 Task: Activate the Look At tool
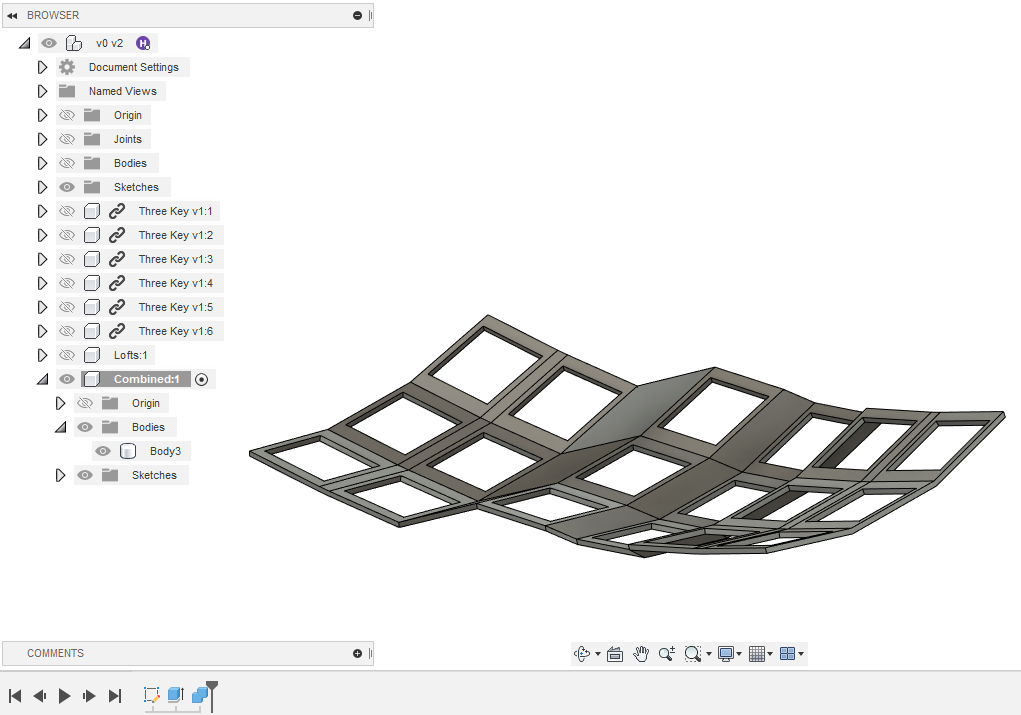(x=614, y=653)
